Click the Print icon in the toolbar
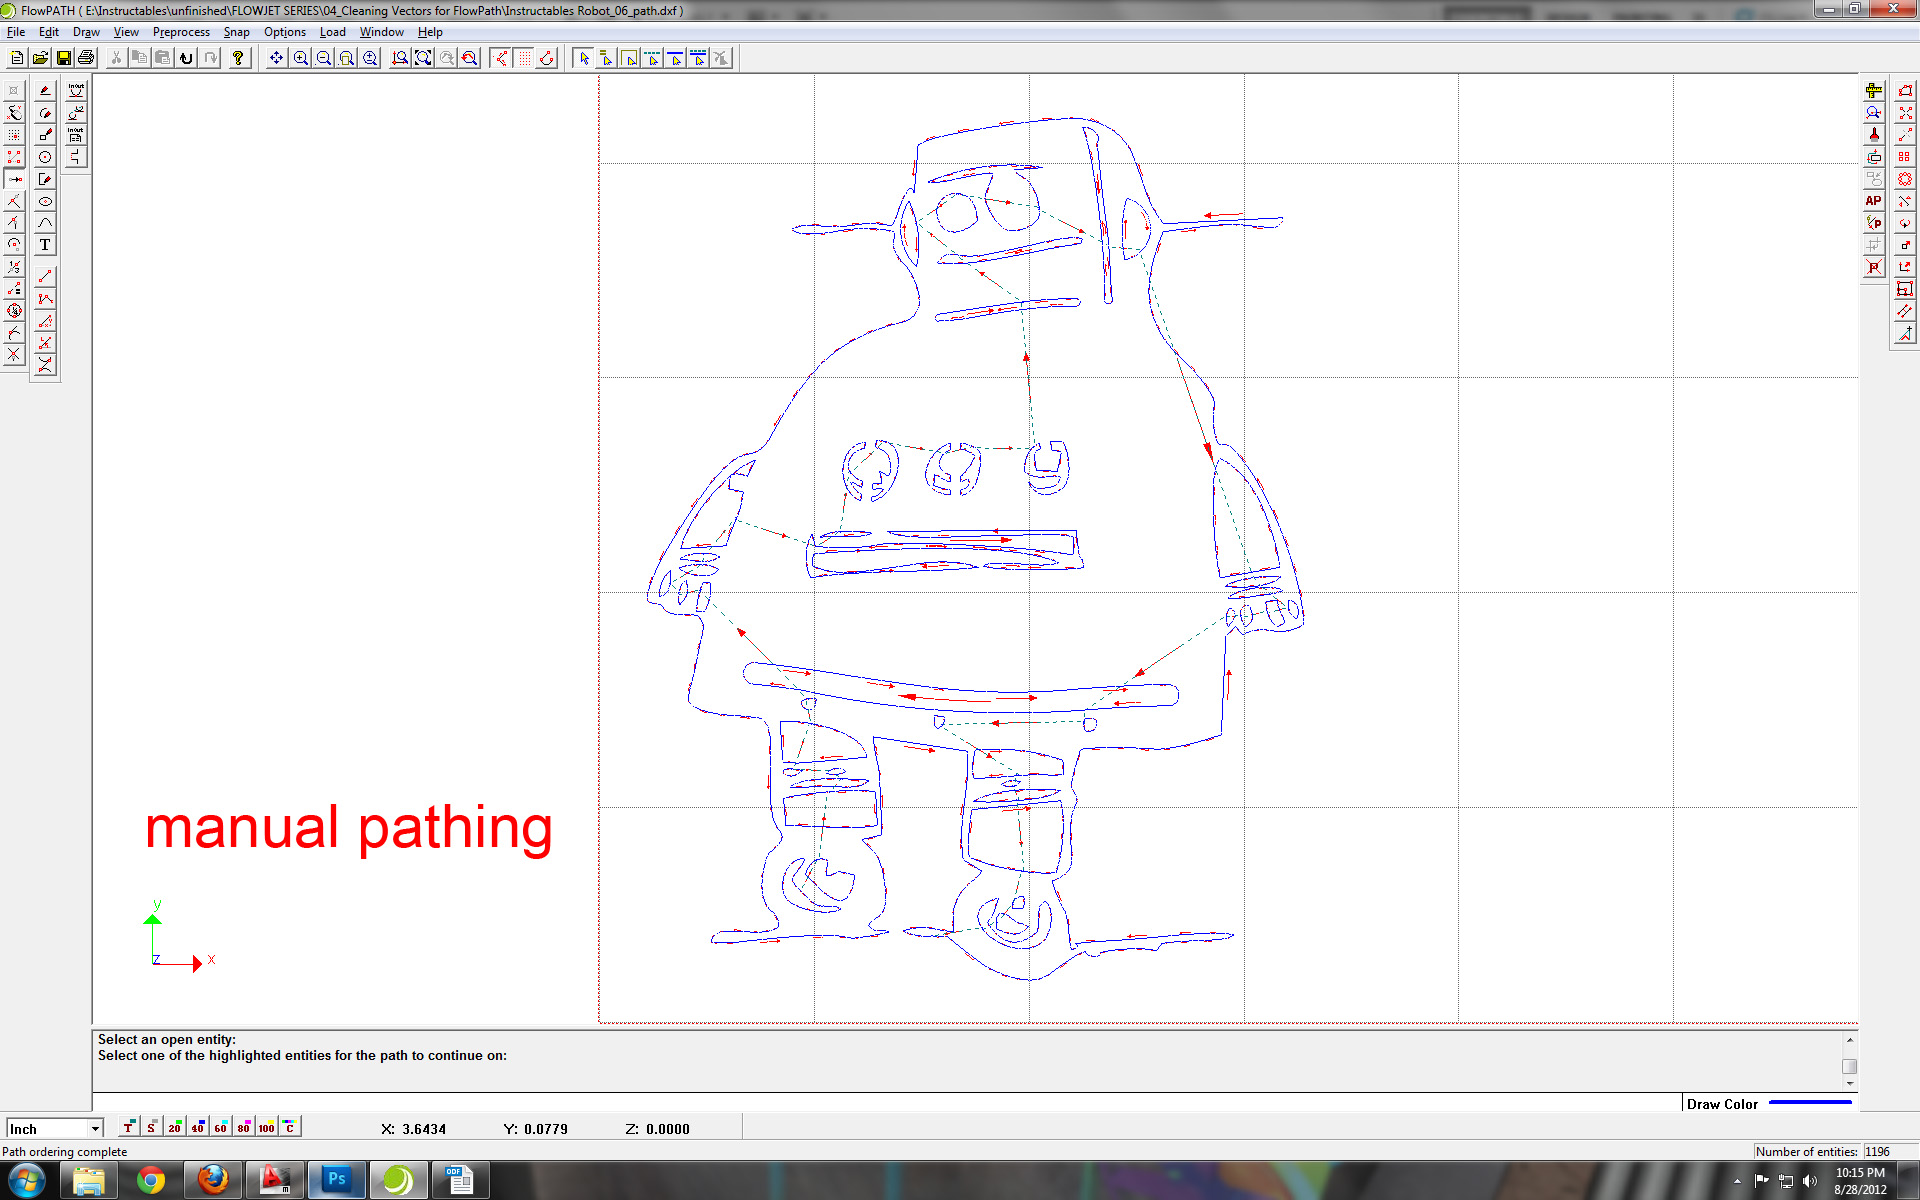The image size is (1920, 1200). point(86,57)
